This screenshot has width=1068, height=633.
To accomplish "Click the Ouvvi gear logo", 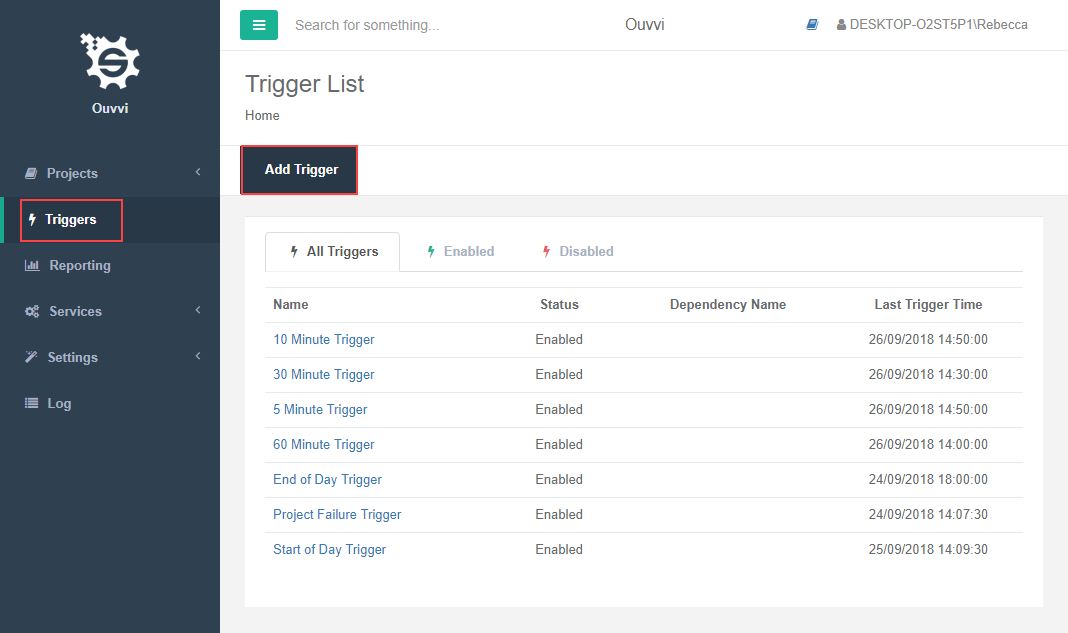I will click(110, 61).
